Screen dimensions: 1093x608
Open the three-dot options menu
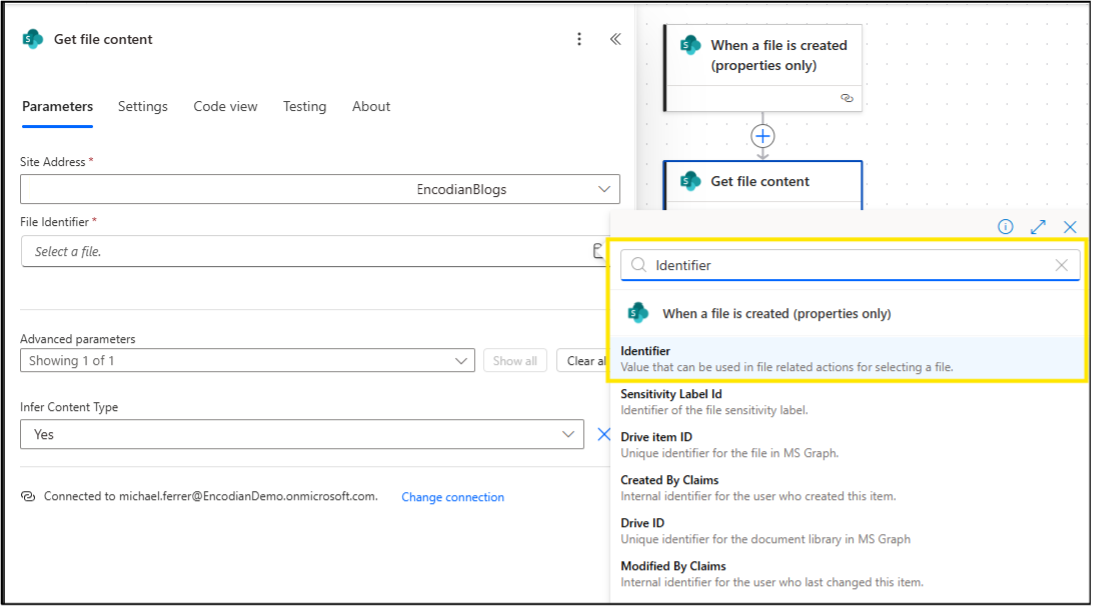(580, 38)
